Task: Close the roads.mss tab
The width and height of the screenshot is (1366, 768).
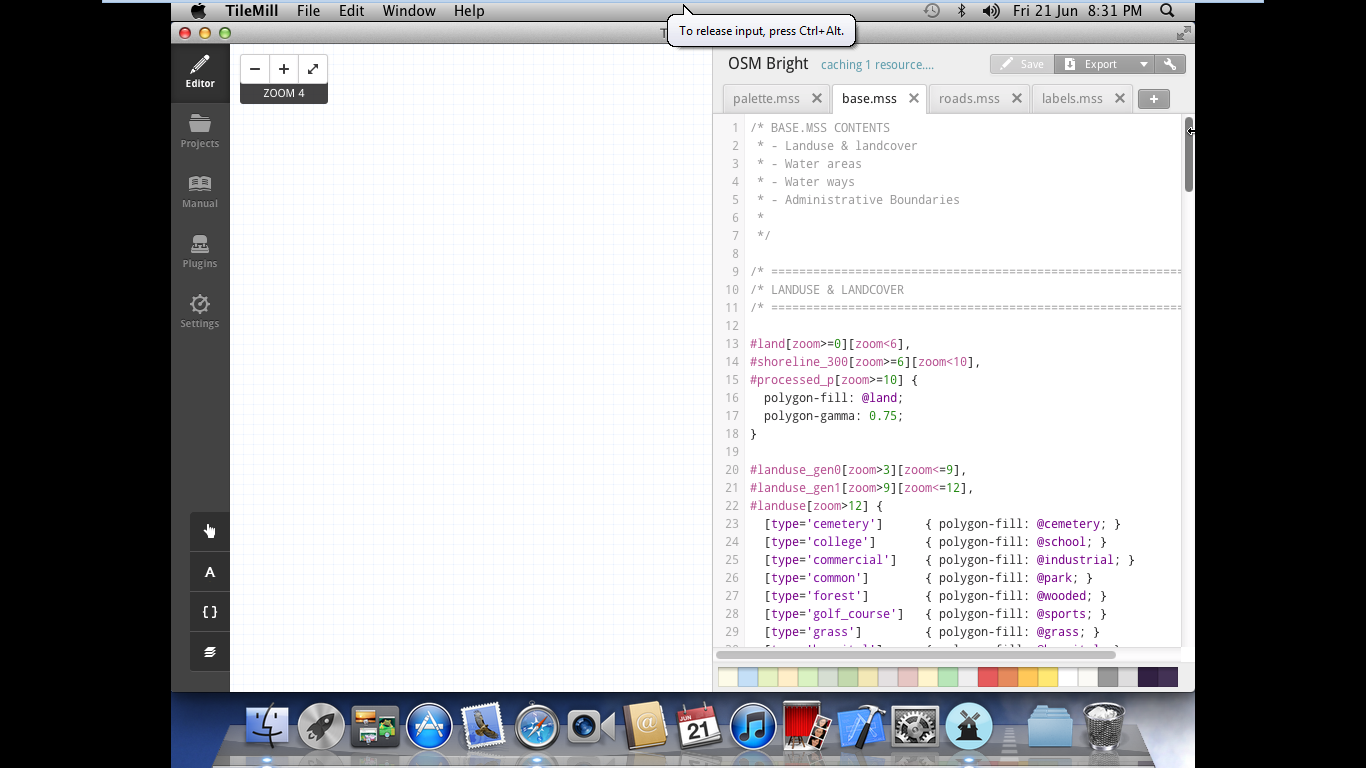Action: (1016, 98)
